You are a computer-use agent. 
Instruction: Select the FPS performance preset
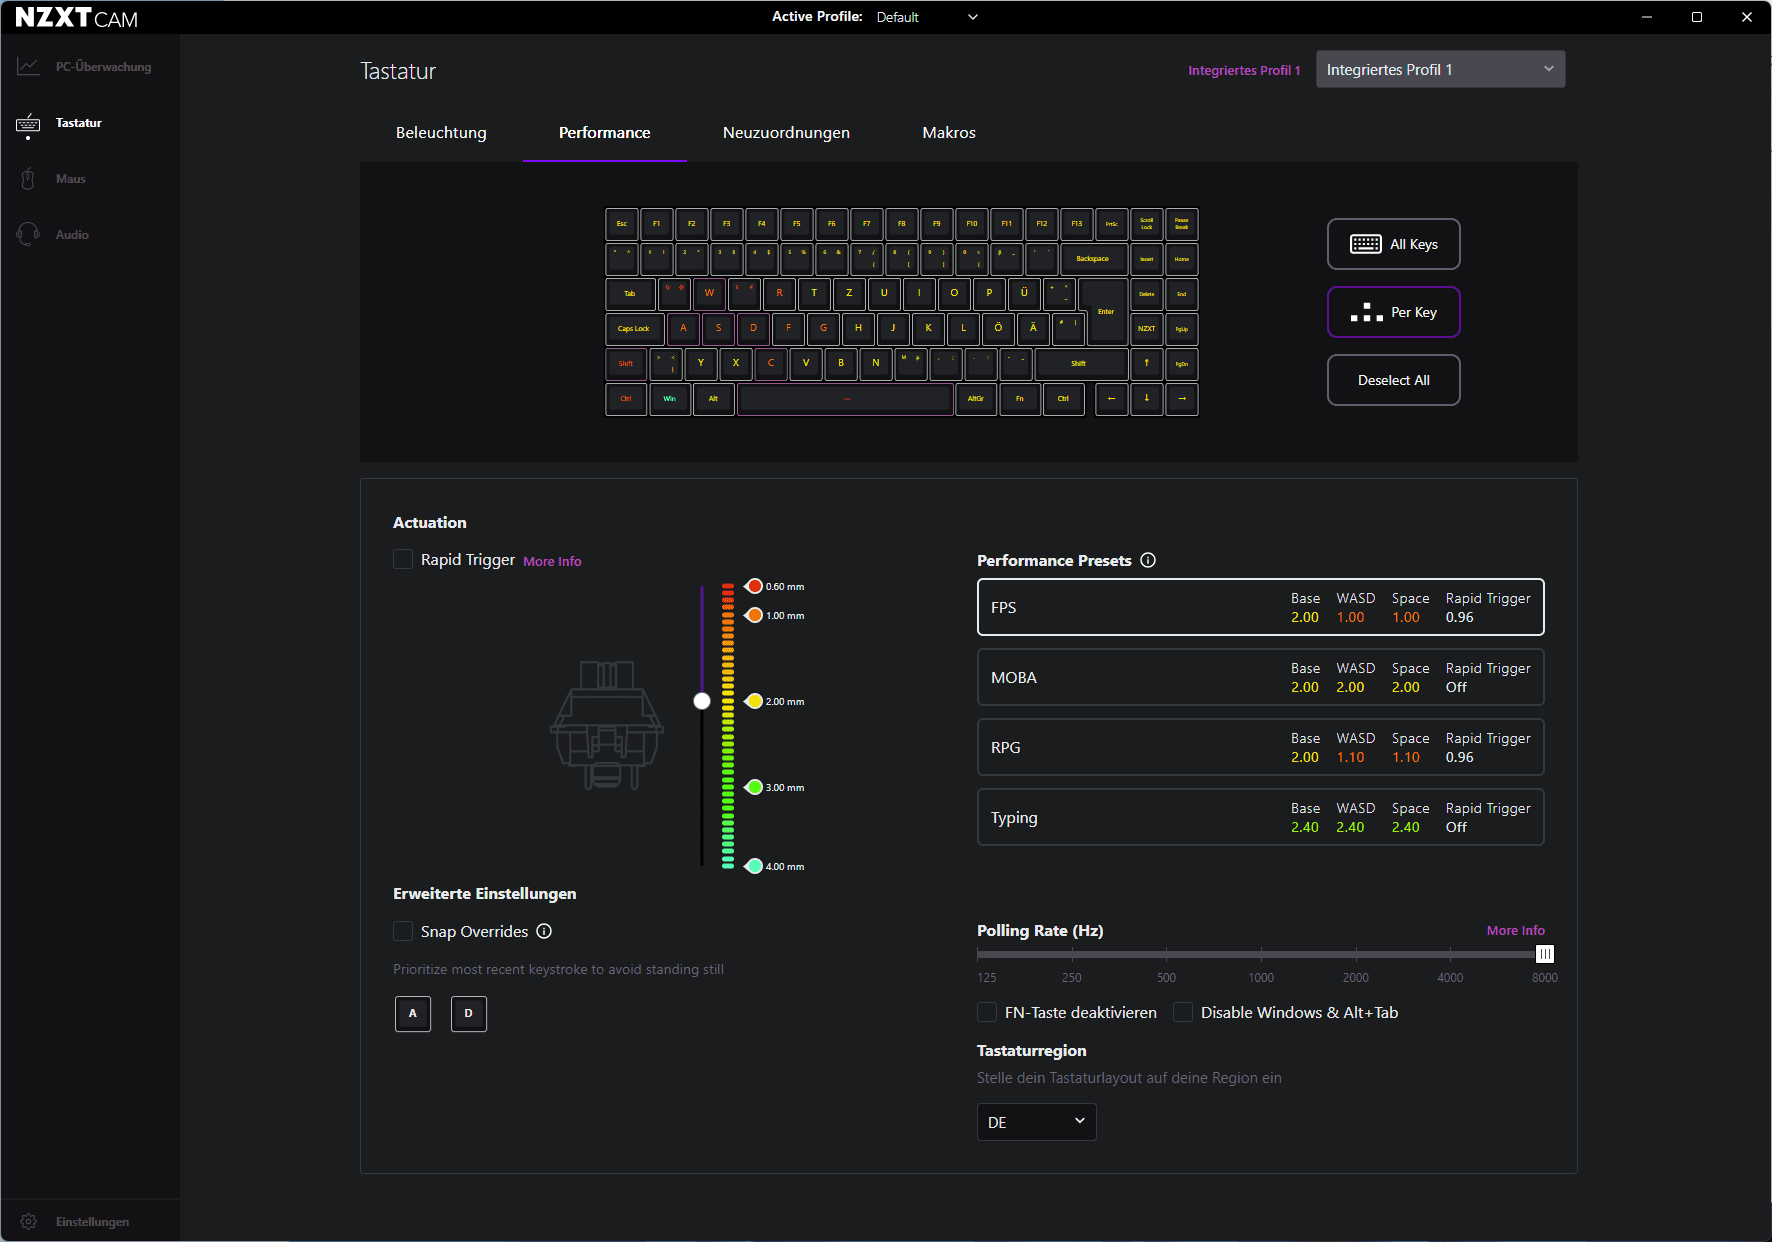(1260, 607)
